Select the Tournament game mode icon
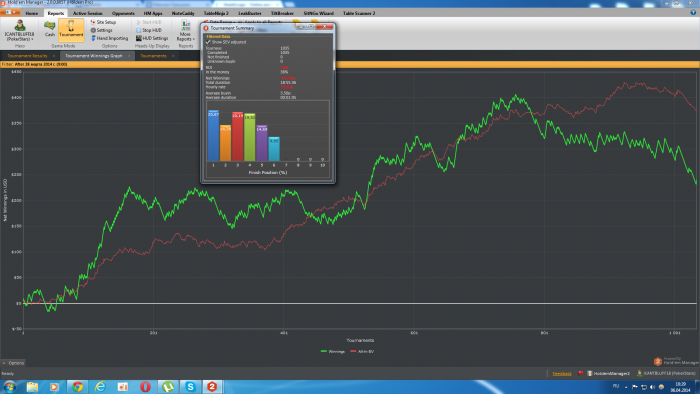 (71, 30)
